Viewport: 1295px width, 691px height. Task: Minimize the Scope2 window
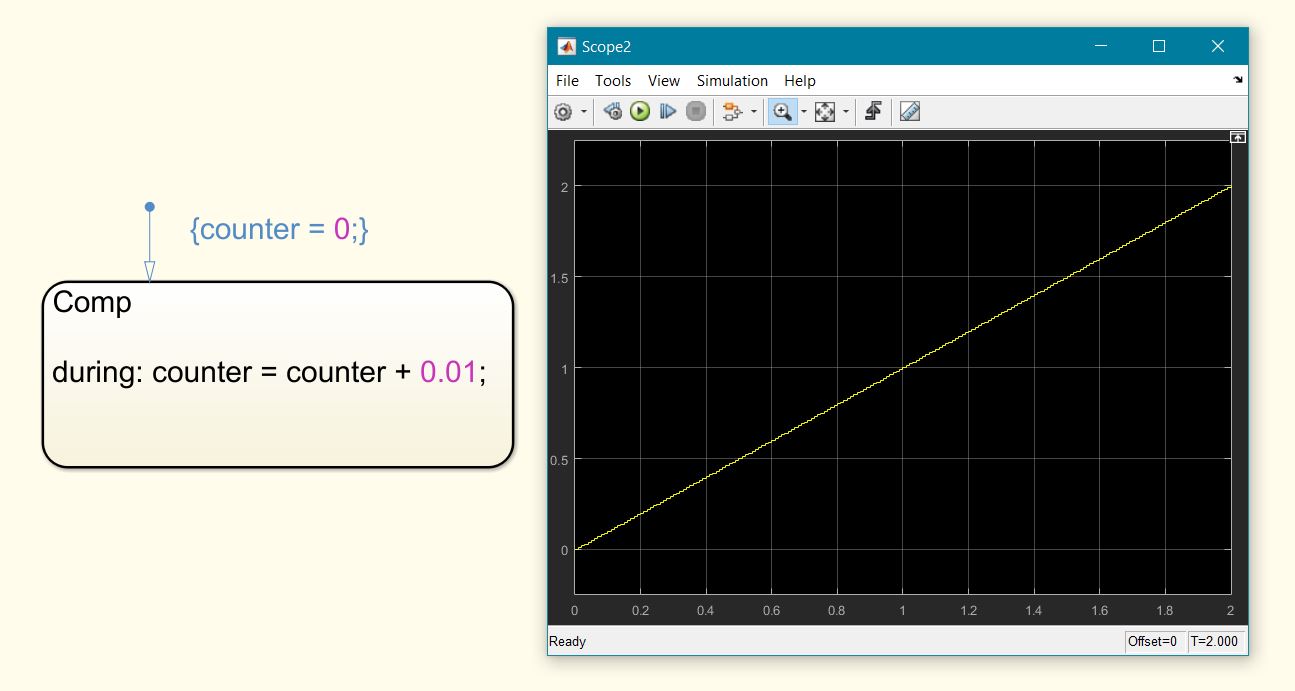coord(1101,46)
